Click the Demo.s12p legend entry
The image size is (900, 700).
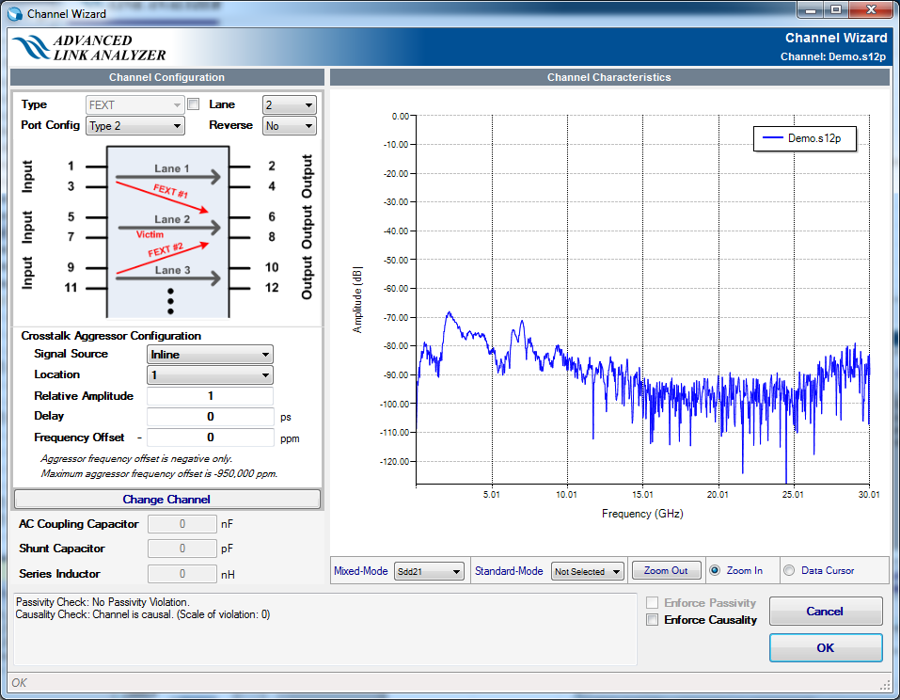coord(805,139)
